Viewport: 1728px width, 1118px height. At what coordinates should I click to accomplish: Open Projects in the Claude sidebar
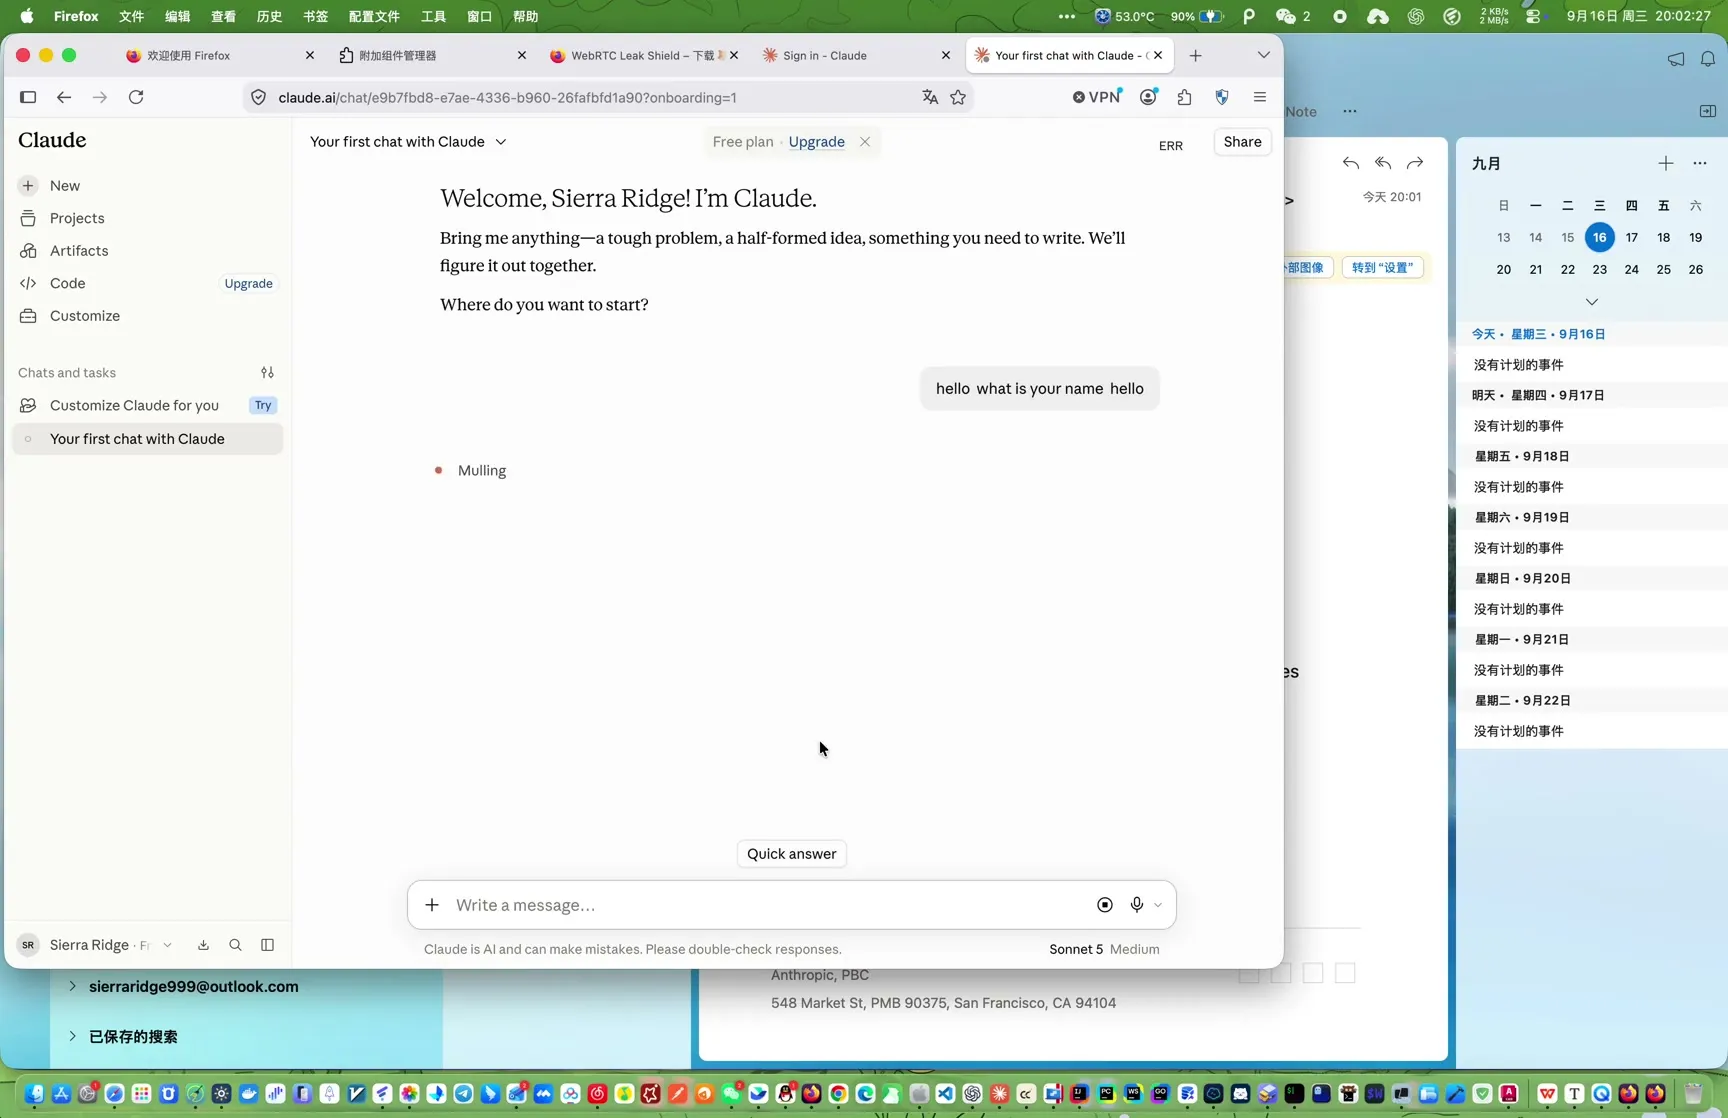[148, 218]
